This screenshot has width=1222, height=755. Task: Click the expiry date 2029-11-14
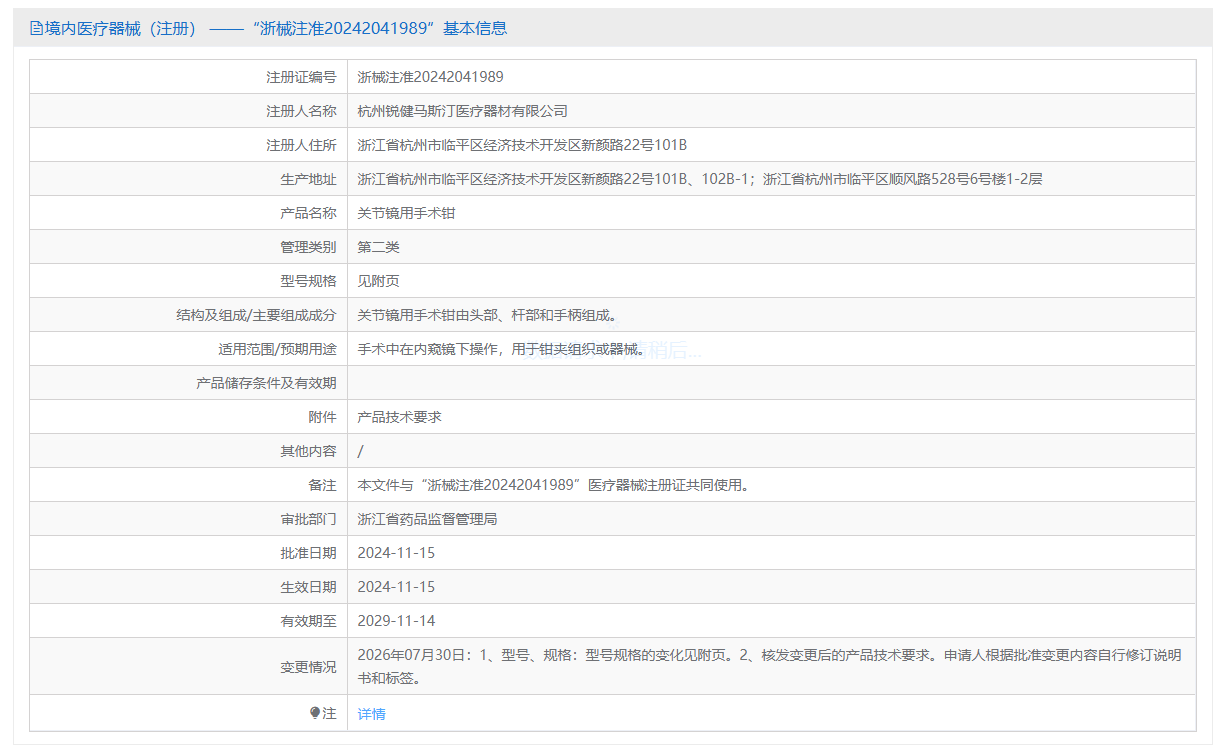(x=397, y=621)
